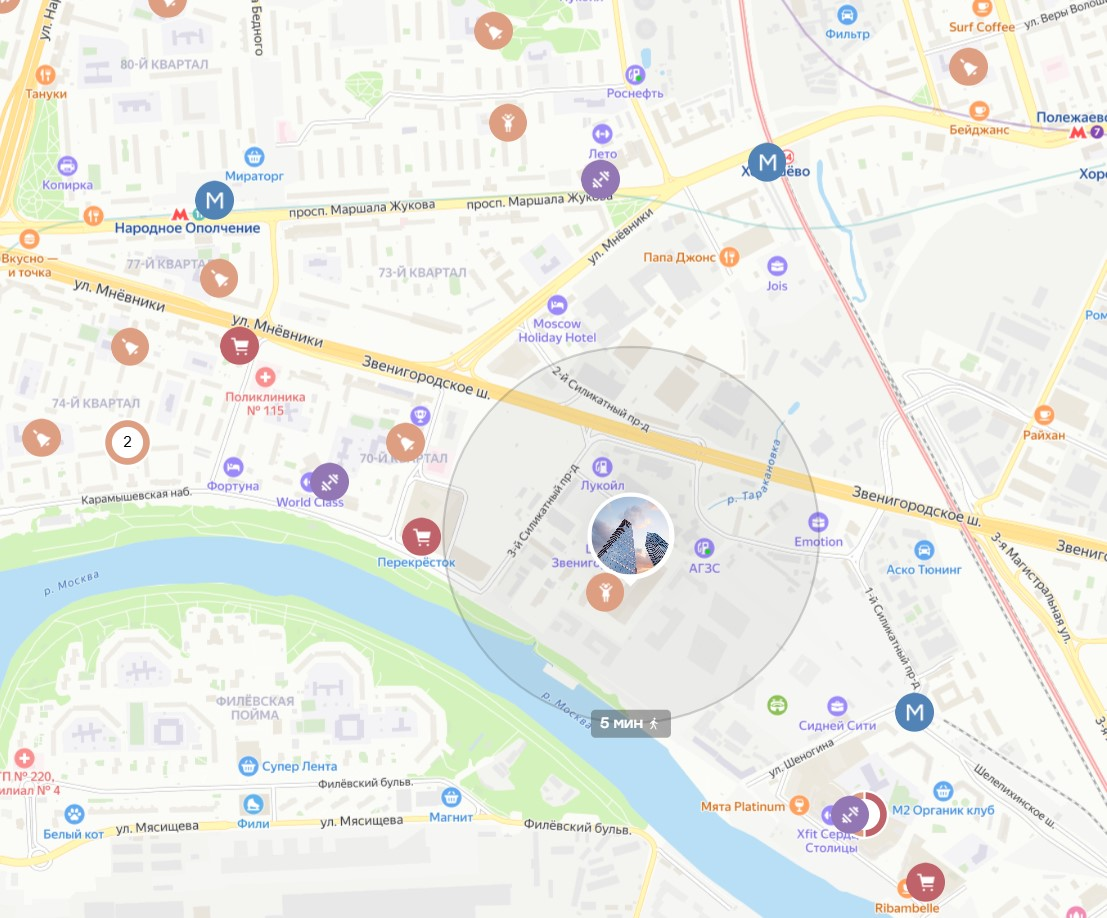Open the Мята Platinum place label

pos(743,806)
